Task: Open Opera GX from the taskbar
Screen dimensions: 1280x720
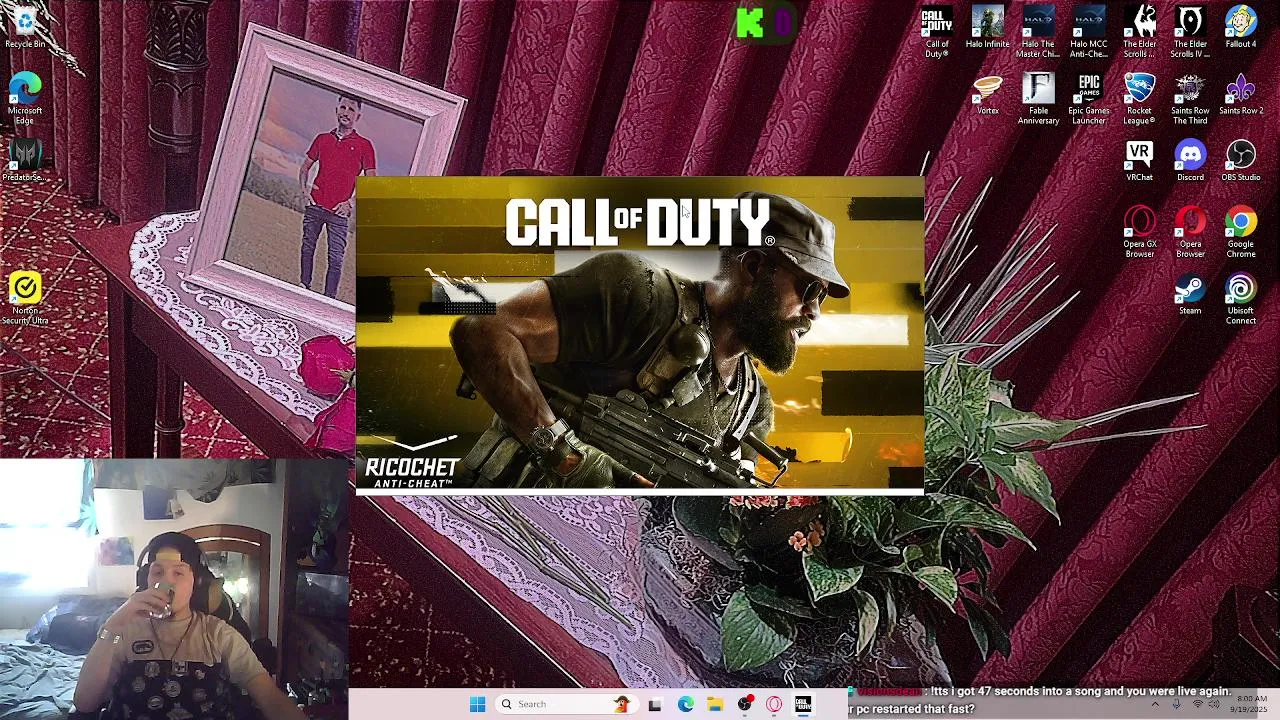Action: point(774,704)
